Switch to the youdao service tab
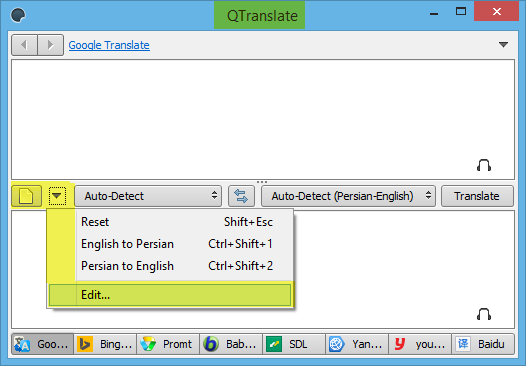The width and height of the screenshot is (526, 366). click(420, 344)
